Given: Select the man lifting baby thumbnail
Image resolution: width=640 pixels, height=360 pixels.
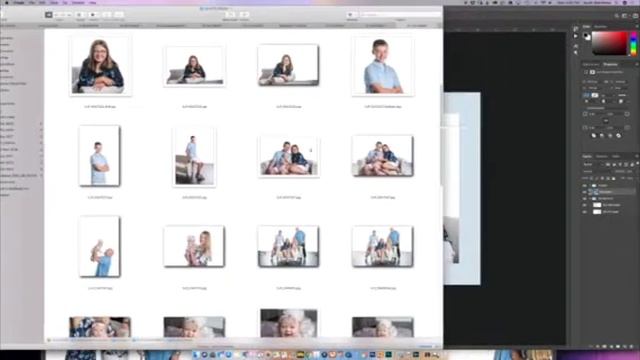Looking at the screenshot, I should tap(100, 247).
